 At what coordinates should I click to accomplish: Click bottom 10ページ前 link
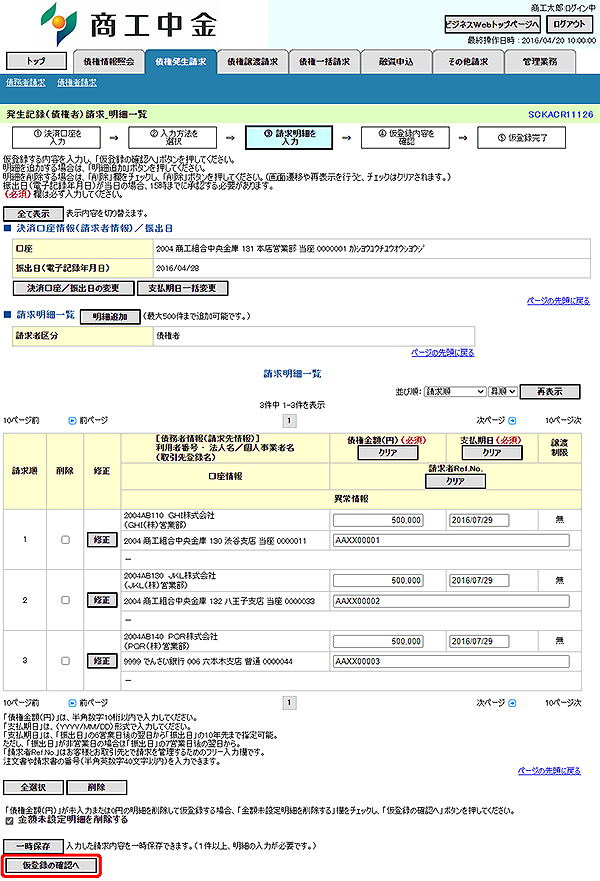pos(21,703)
